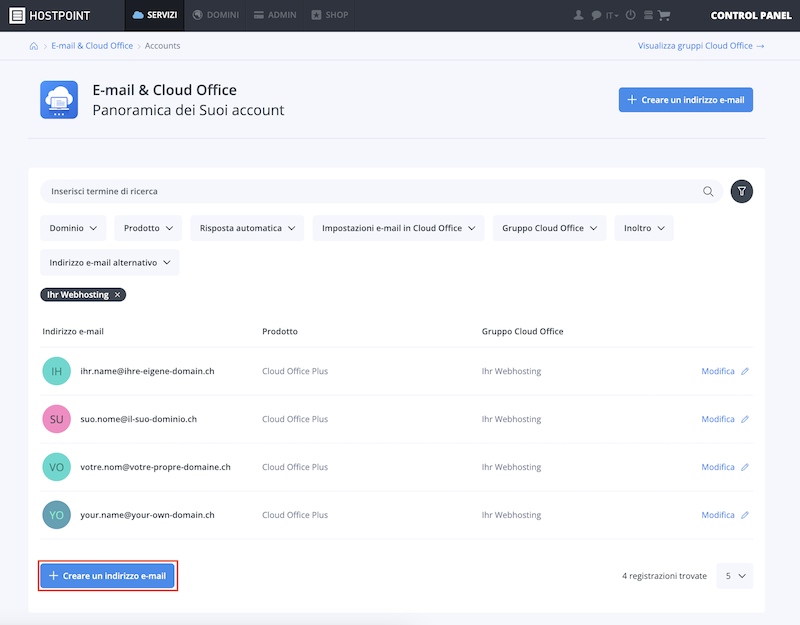Click pencil icon for your.name@your-own-domain.ch
The height and width of the screenshot is (625, 800).
[x=745, y=515]
